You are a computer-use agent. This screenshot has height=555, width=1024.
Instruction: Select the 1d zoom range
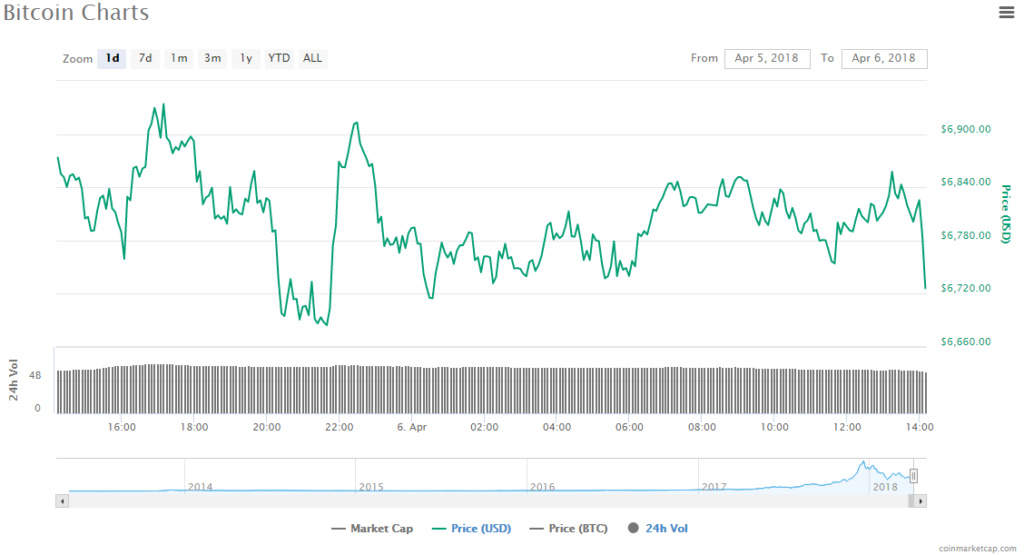pyautogui.click(x=112, y=58)
